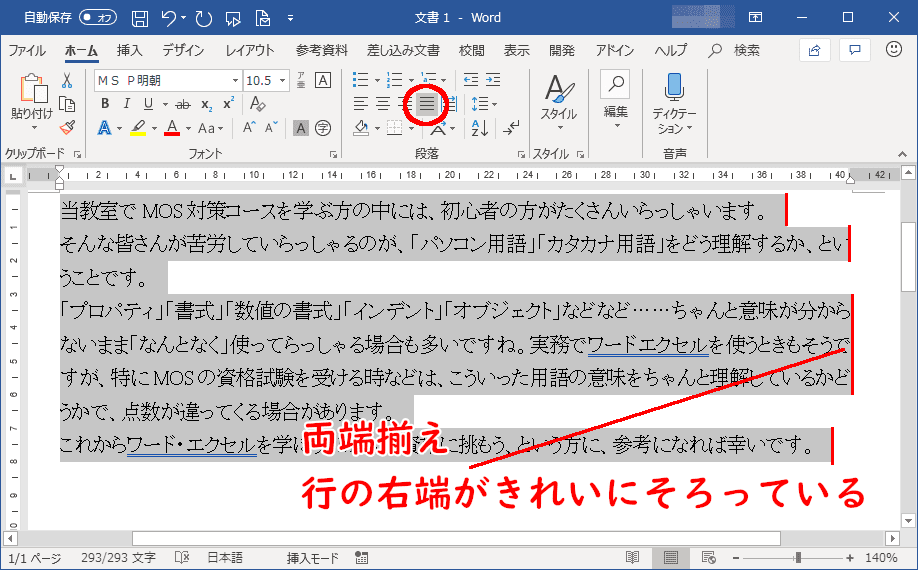Open phonetic guide (ruby) tool

point(301,80)
